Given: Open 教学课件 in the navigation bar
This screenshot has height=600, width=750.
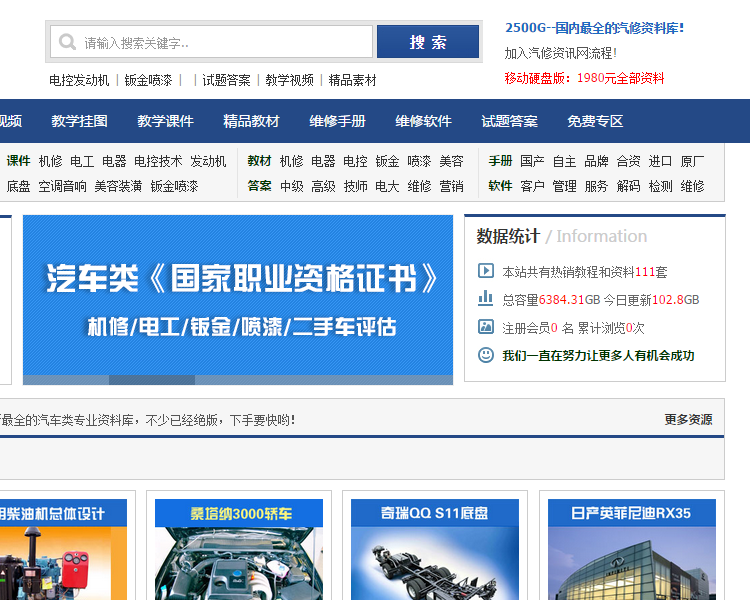Looking at the screenshot, I should coord(165,121).
